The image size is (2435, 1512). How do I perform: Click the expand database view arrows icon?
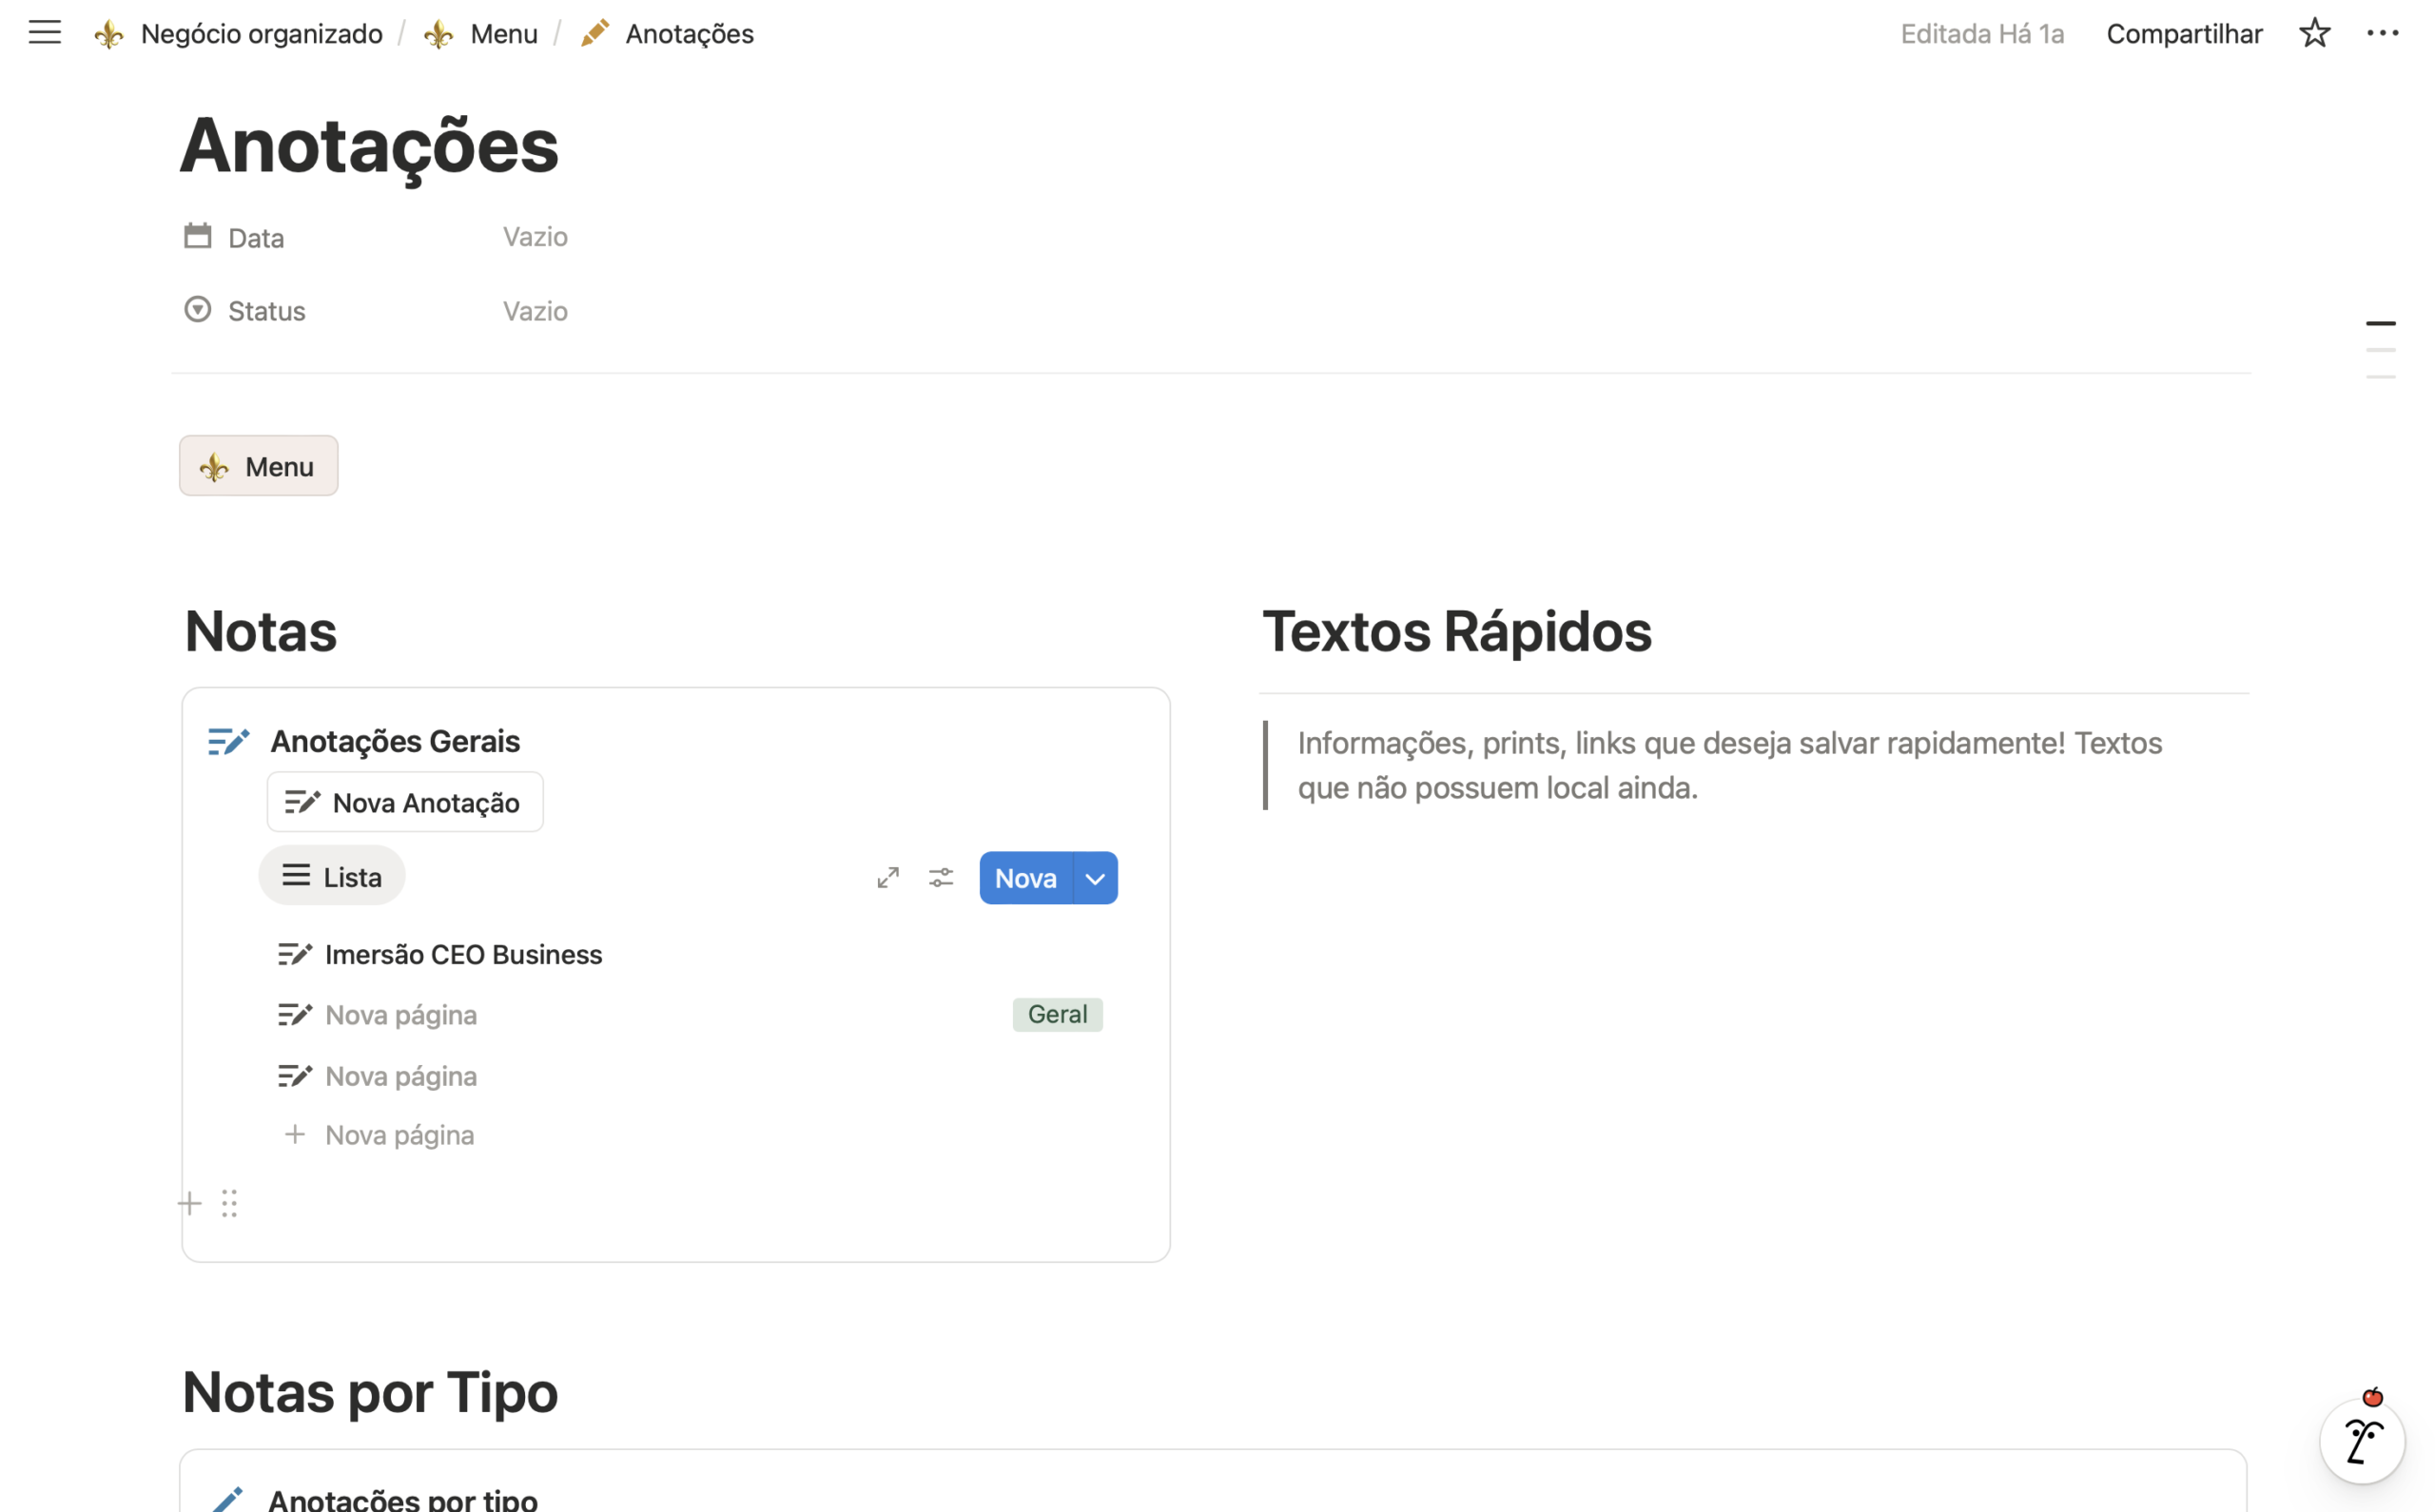pos(888,878)
